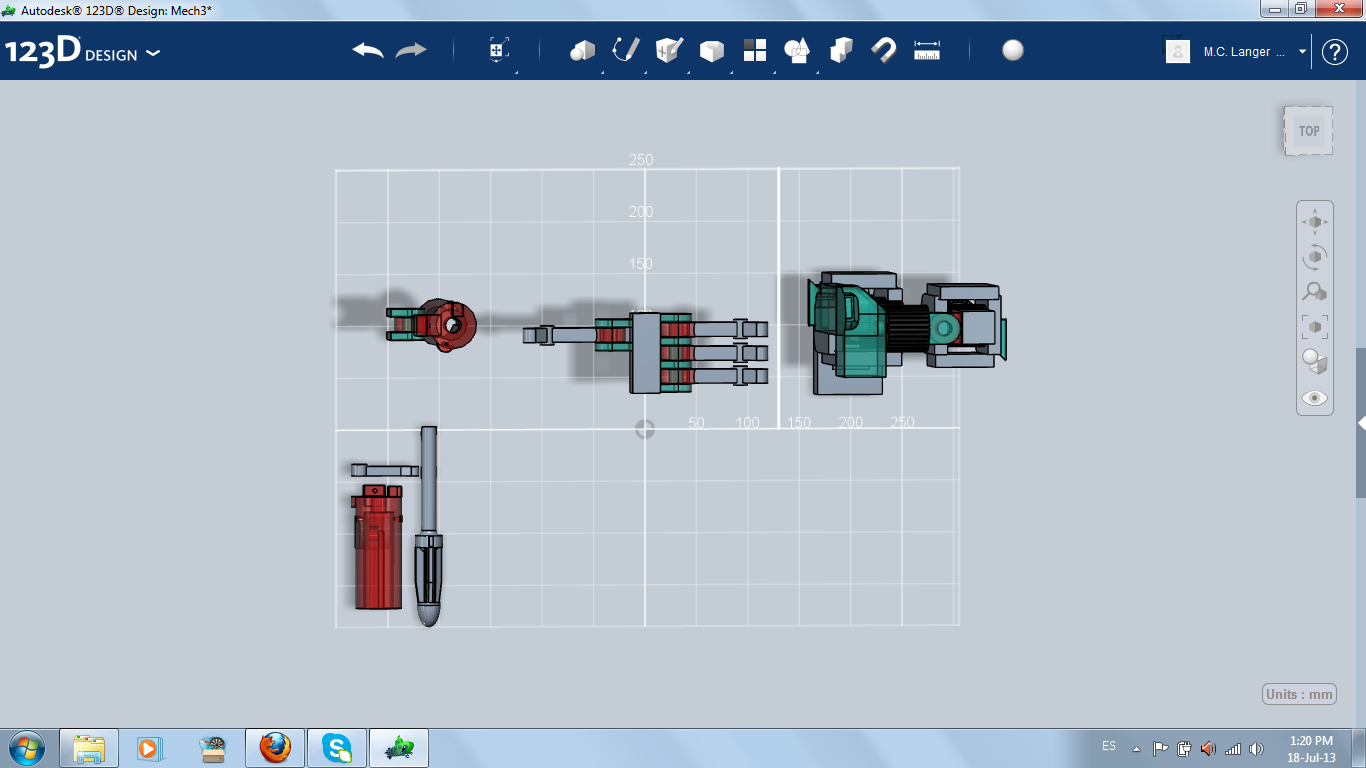
Task: Open the Grouping tool menu
Action: pyautogui.click(x=797, y=50)
